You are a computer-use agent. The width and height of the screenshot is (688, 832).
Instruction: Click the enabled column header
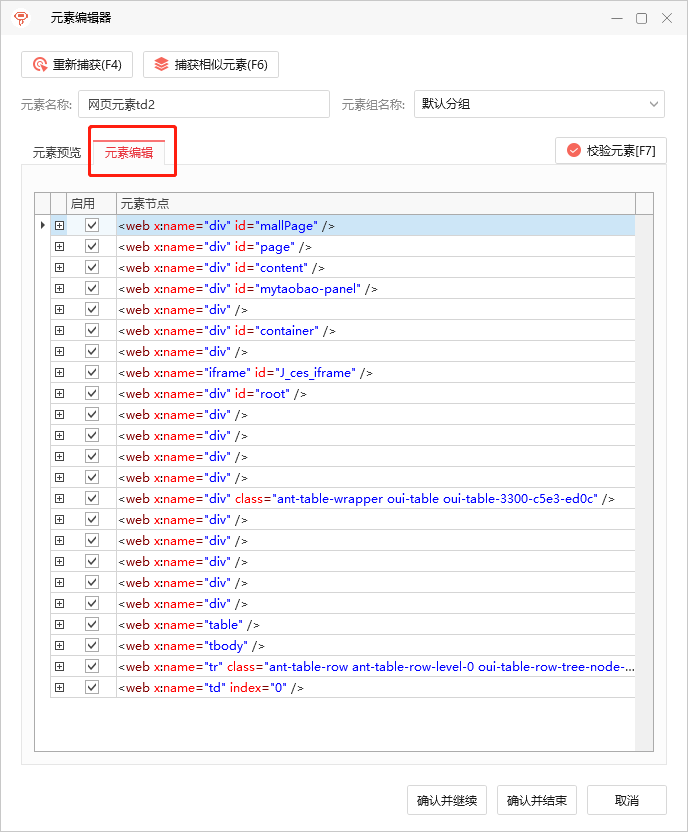click(x=91, y=204)
